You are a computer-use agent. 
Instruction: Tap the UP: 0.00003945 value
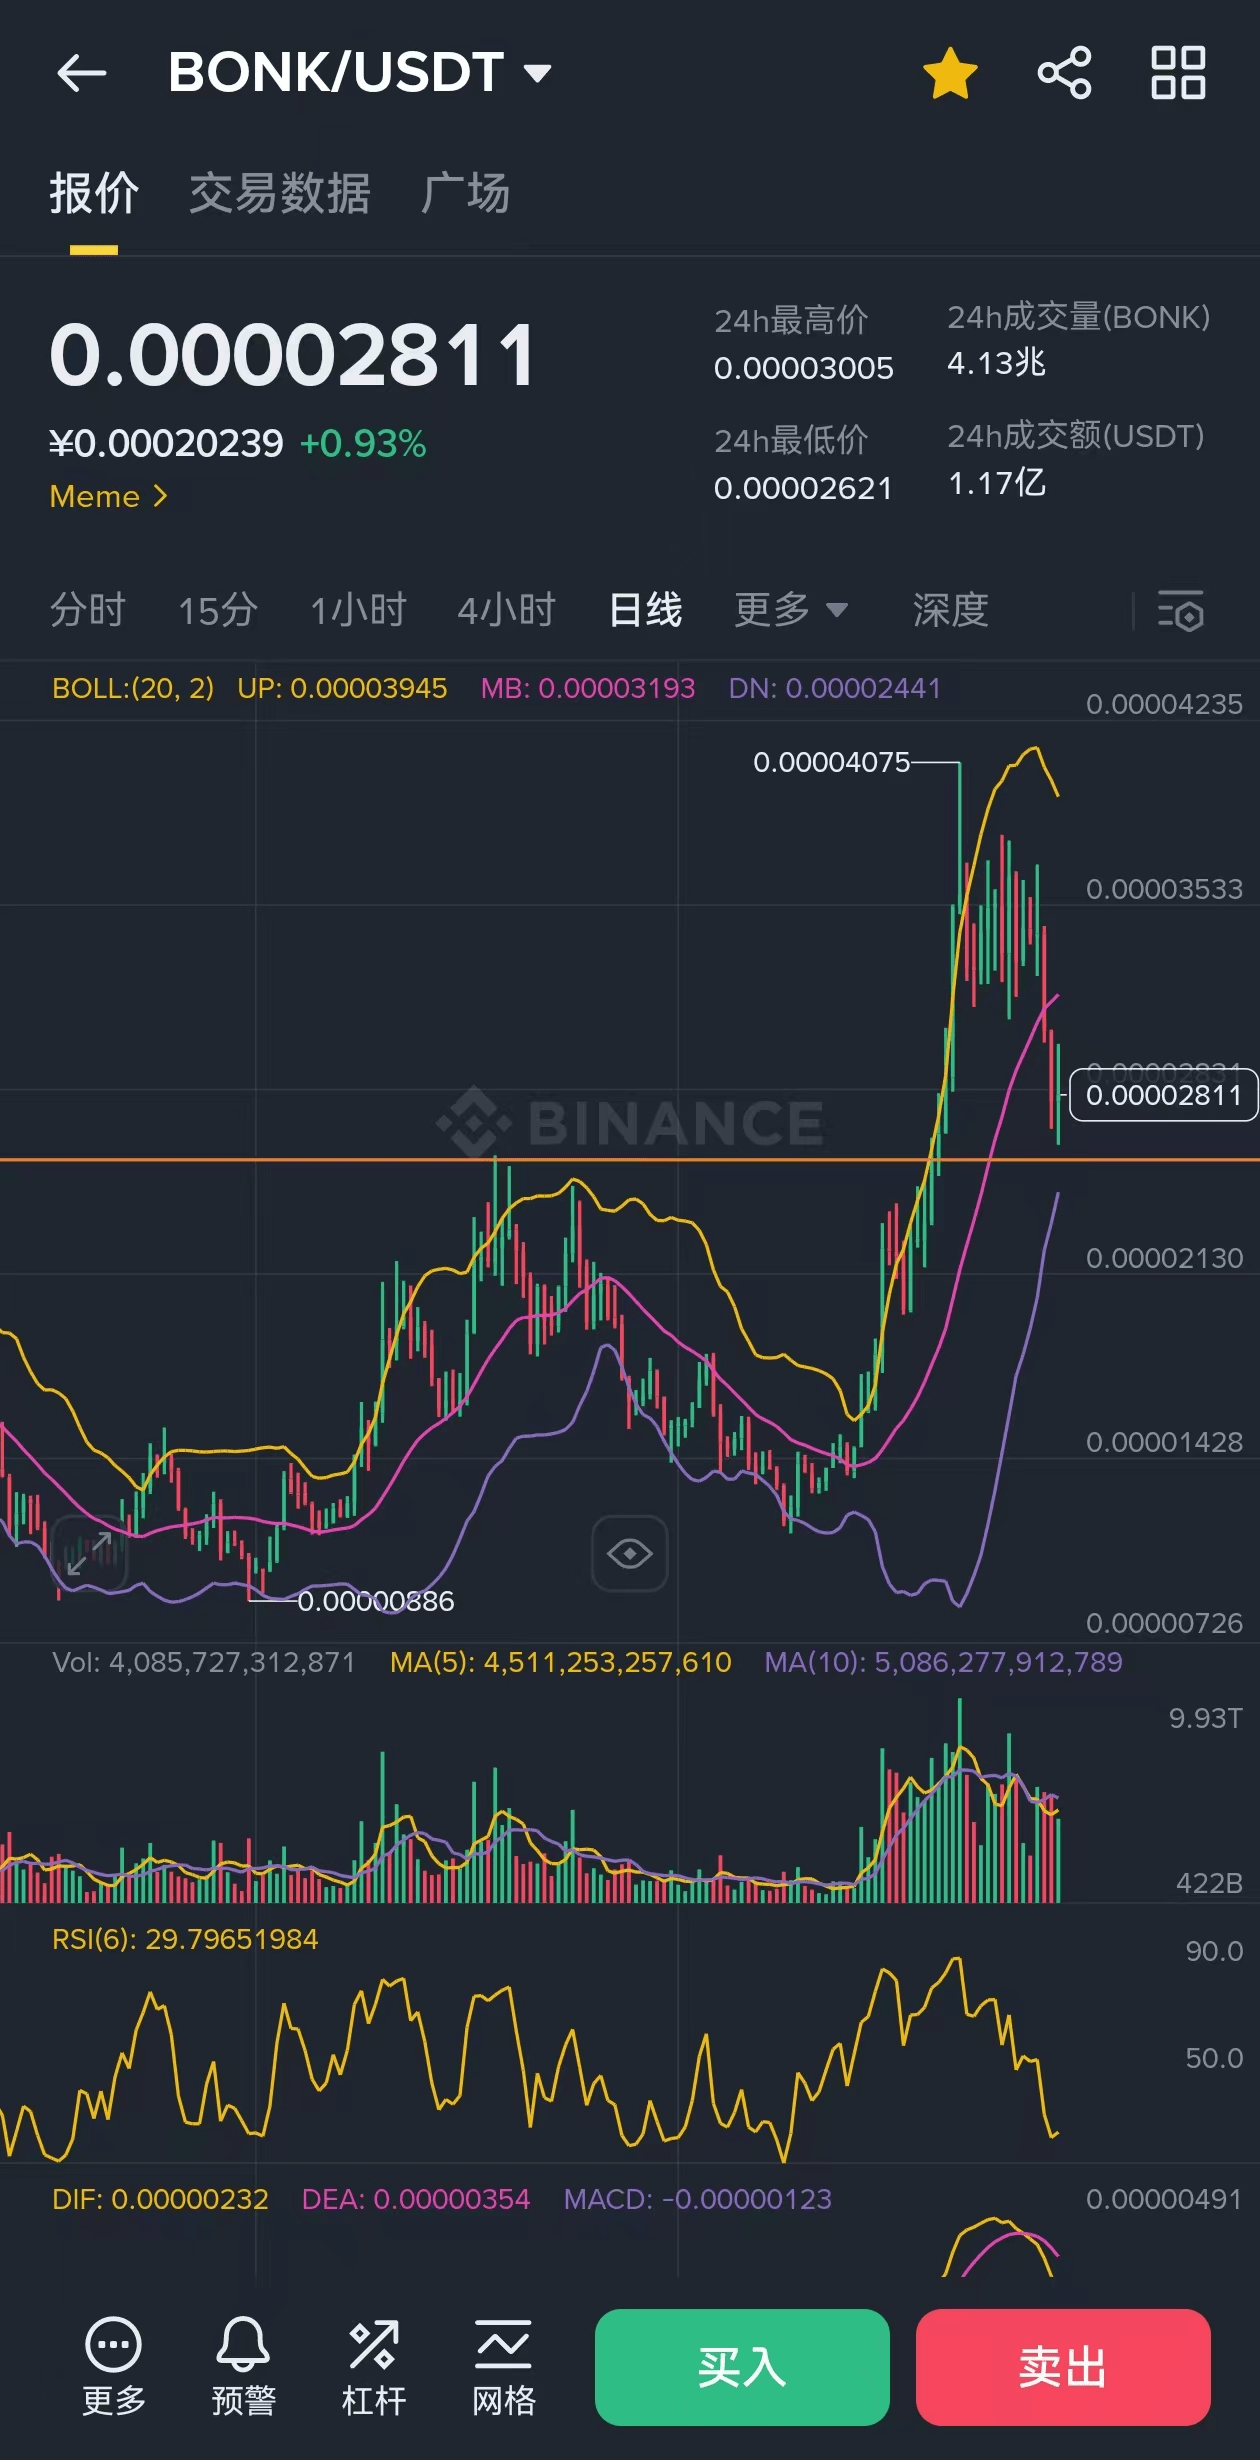(342, 688)
